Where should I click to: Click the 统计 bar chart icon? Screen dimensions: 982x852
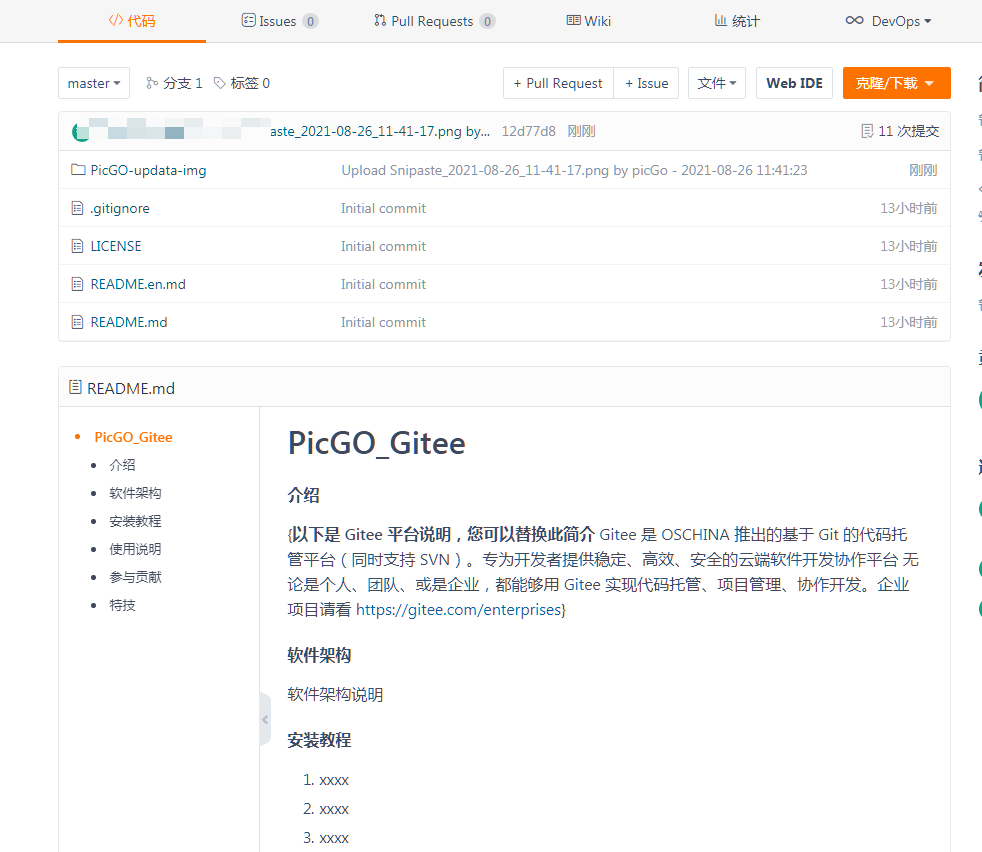pos(721,20)
